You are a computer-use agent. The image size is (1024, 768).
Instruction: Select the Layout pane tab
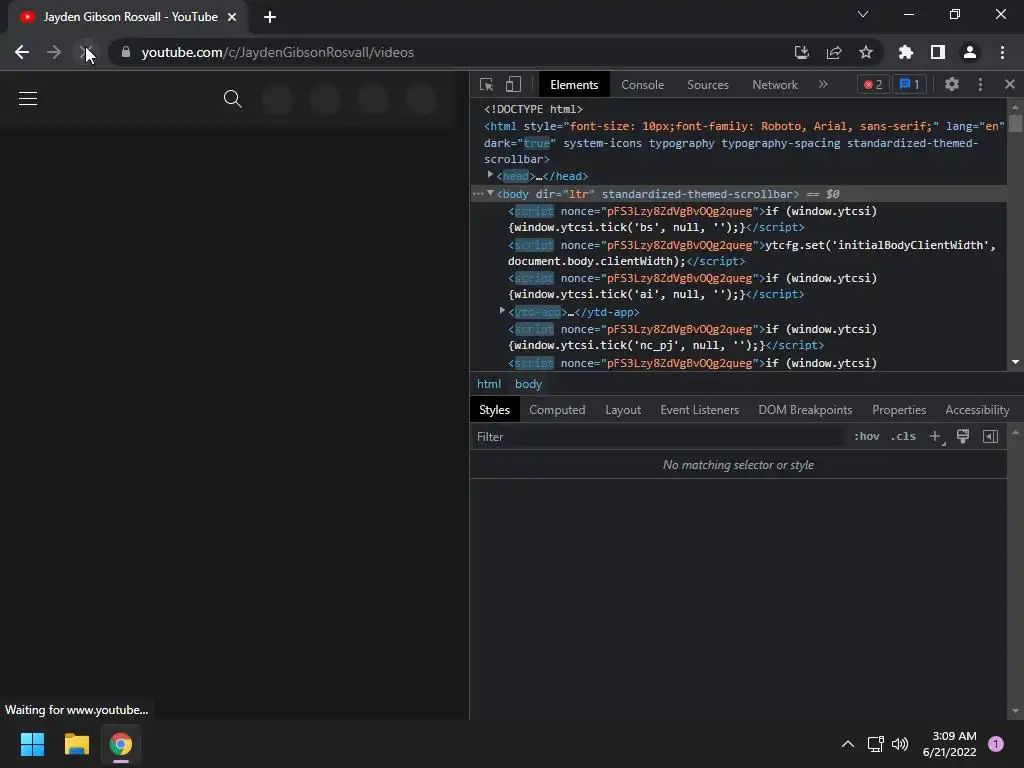point(623,410)
